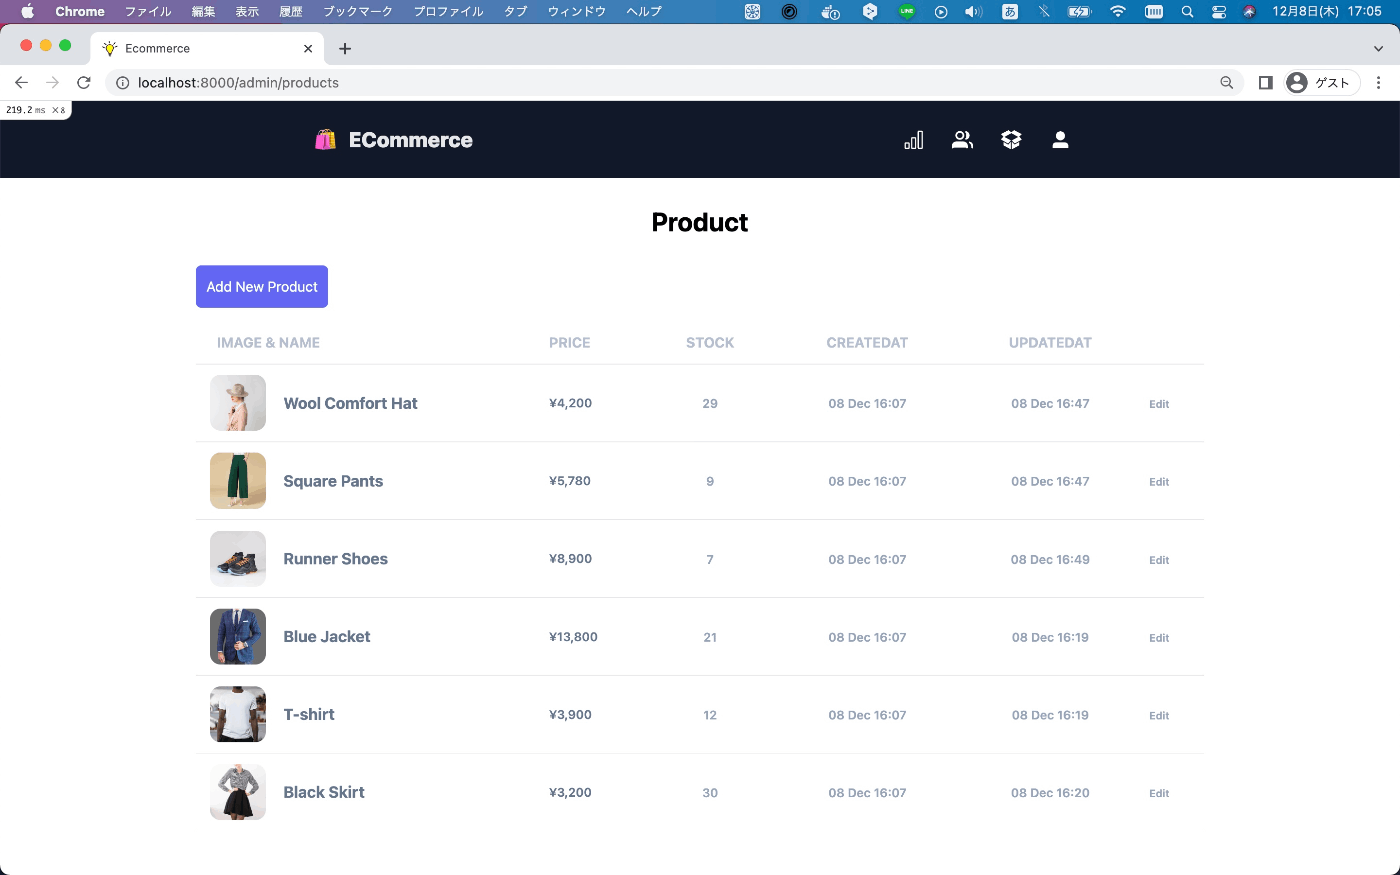Click the ECommerce shopping bag logo

click(323, 139)
